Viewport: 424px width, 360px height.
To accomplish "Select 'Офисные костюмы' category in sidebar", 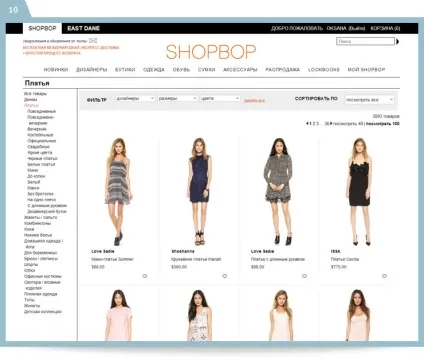I will point(43,276).
